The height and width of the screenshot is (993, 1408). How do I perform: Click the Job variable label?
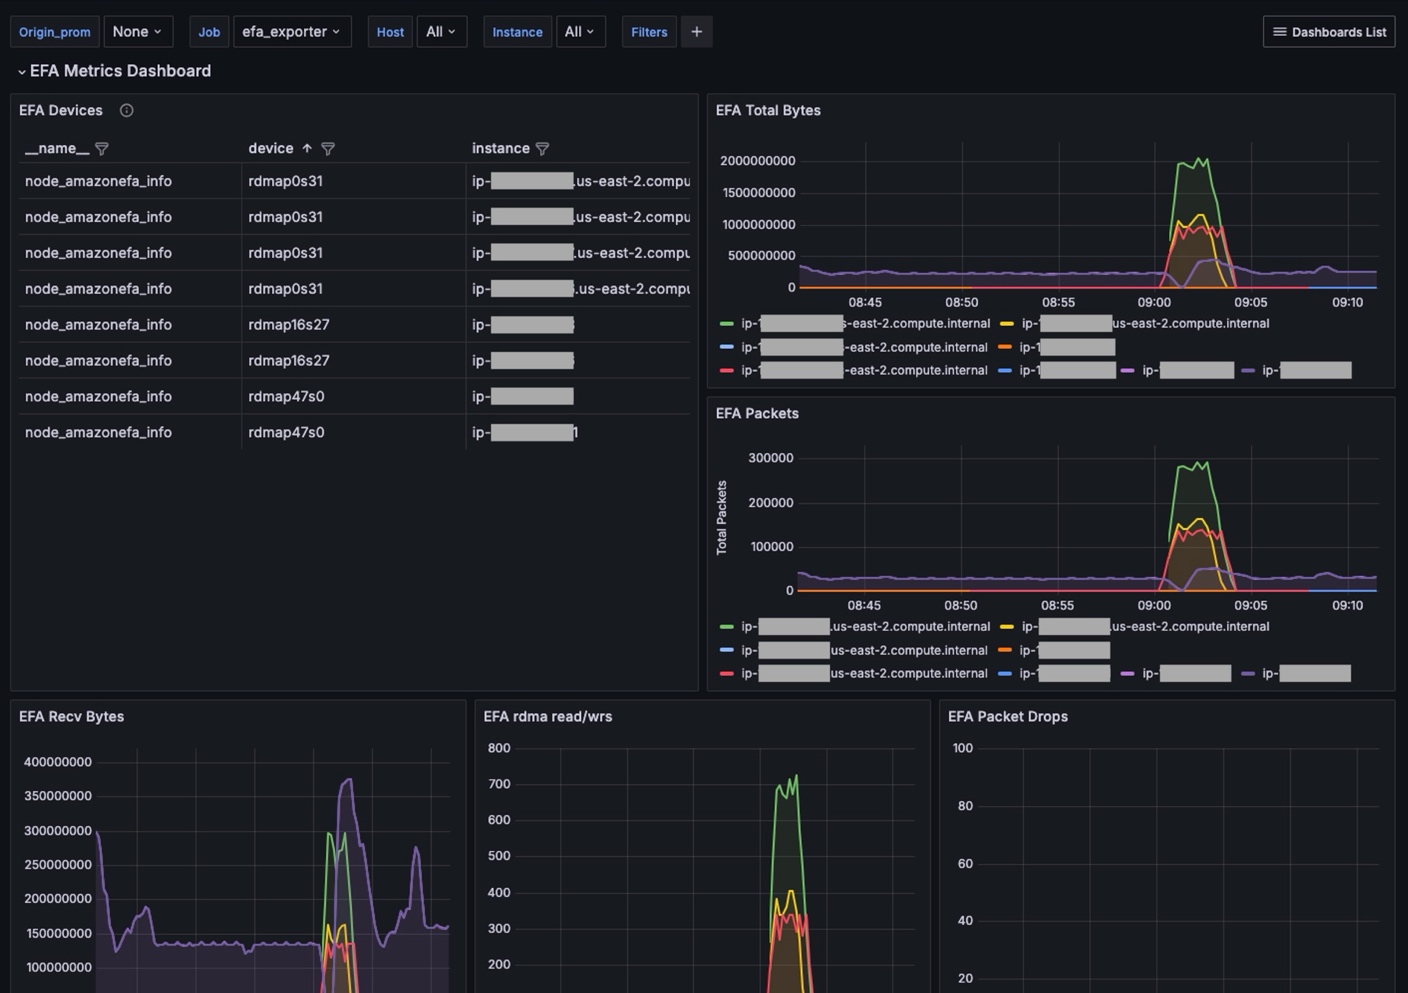click(209, 32)
